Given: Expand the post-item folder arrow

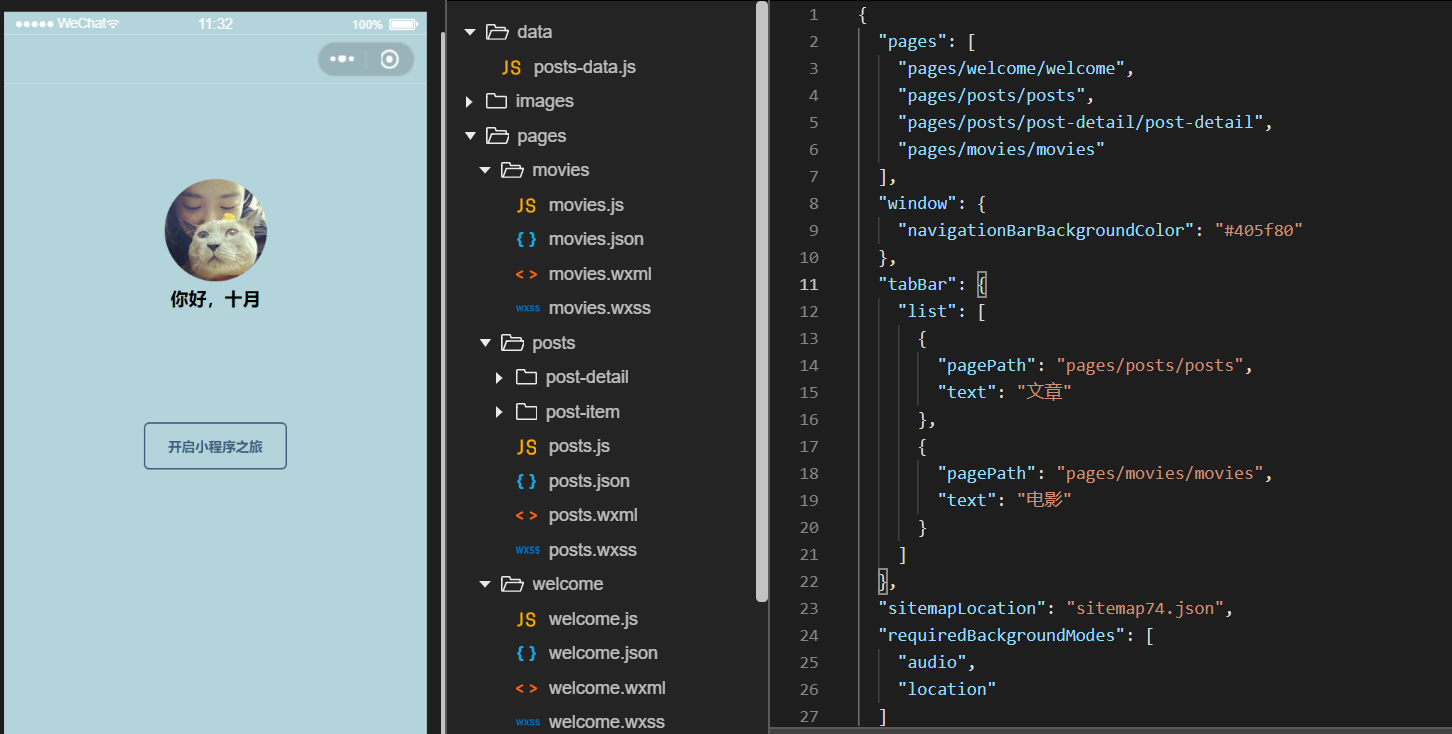Looking at the screenshot, I should (500, 412).
